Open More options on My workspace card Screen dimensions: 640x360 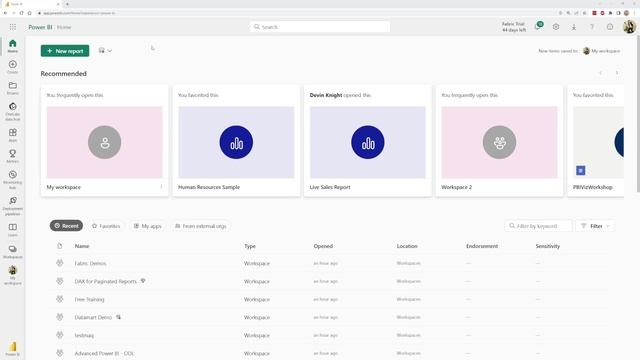click(161, 187)
